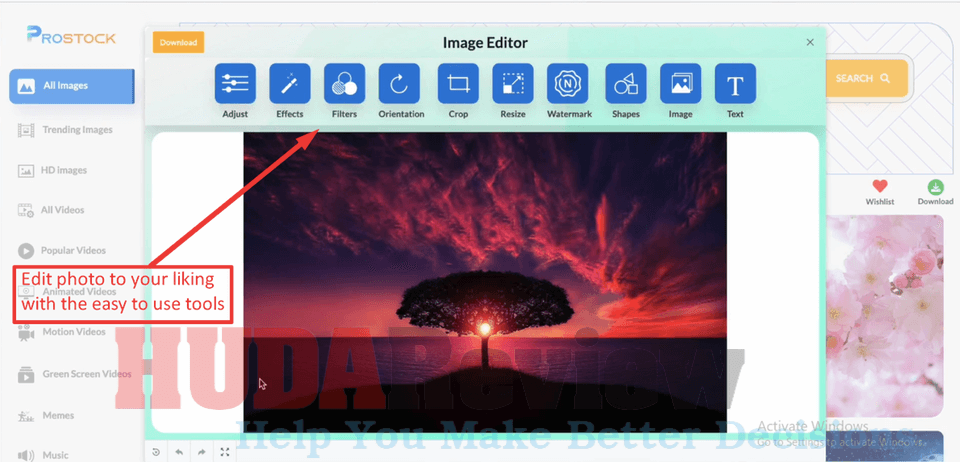Open Music section

[43, 455]
